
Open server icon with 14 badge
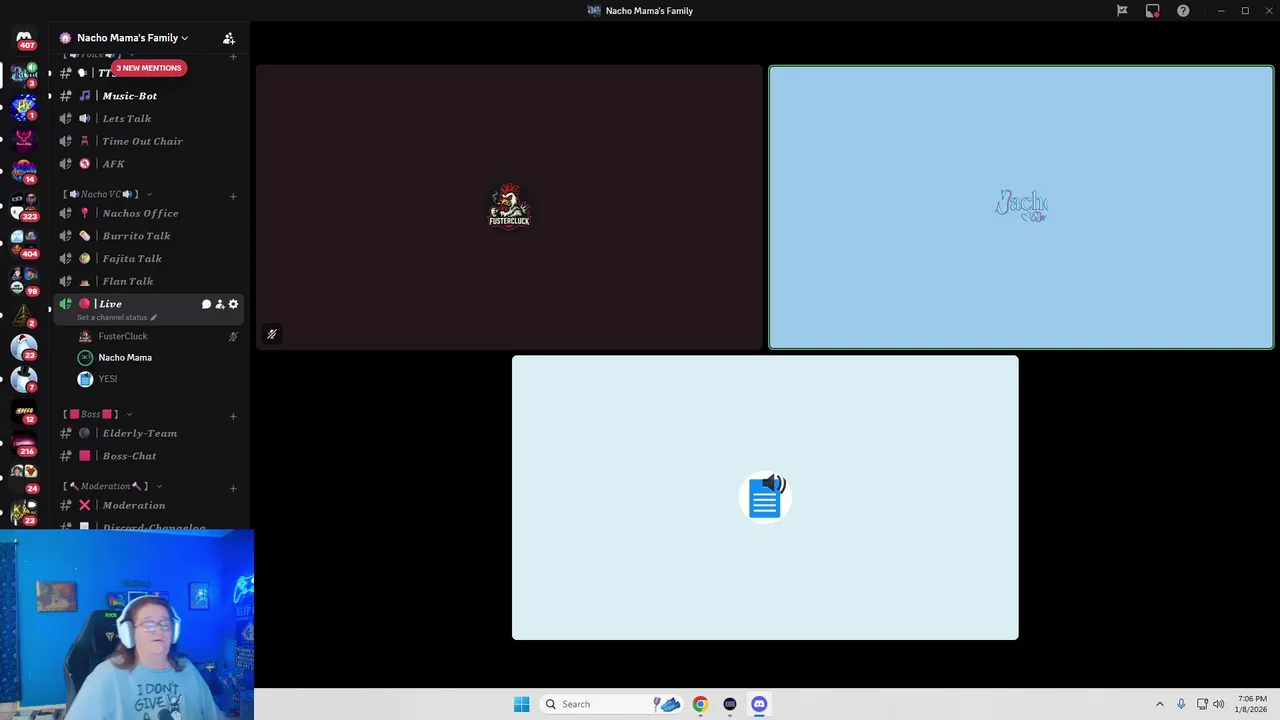[x=24, y=171]
